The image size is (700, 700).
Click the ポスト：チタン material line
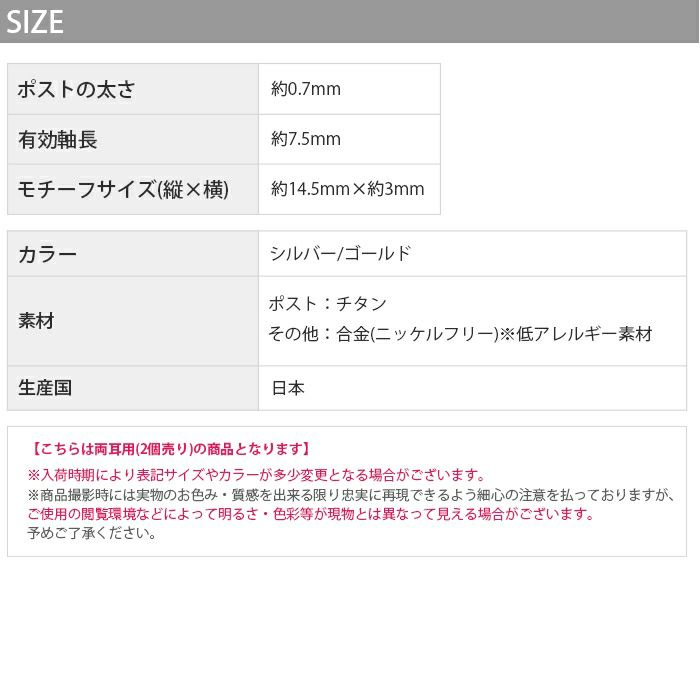pyautogui.click(x=327, y=304)
